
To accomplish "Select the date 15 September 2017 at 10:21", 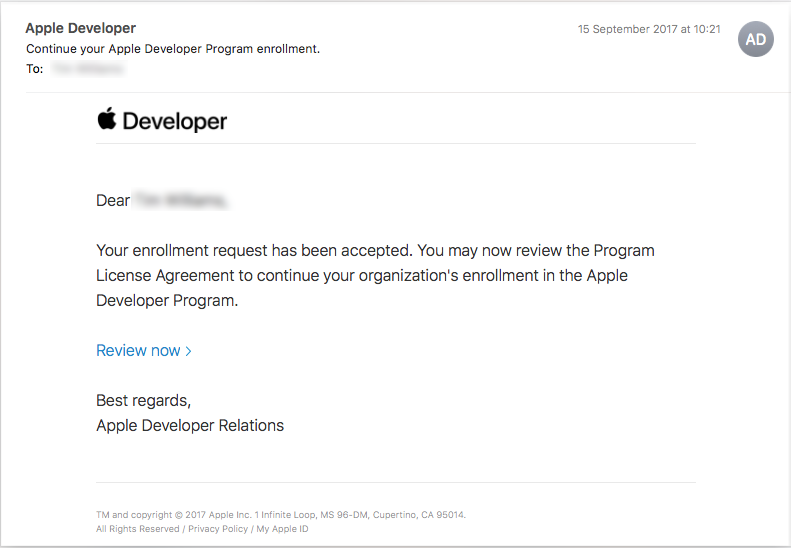I will coord(649,29).
